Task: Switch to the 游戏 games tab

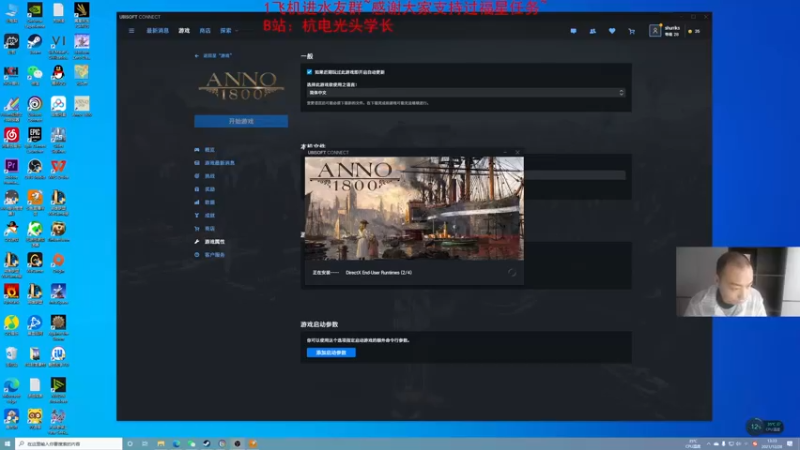Action: 184,31
